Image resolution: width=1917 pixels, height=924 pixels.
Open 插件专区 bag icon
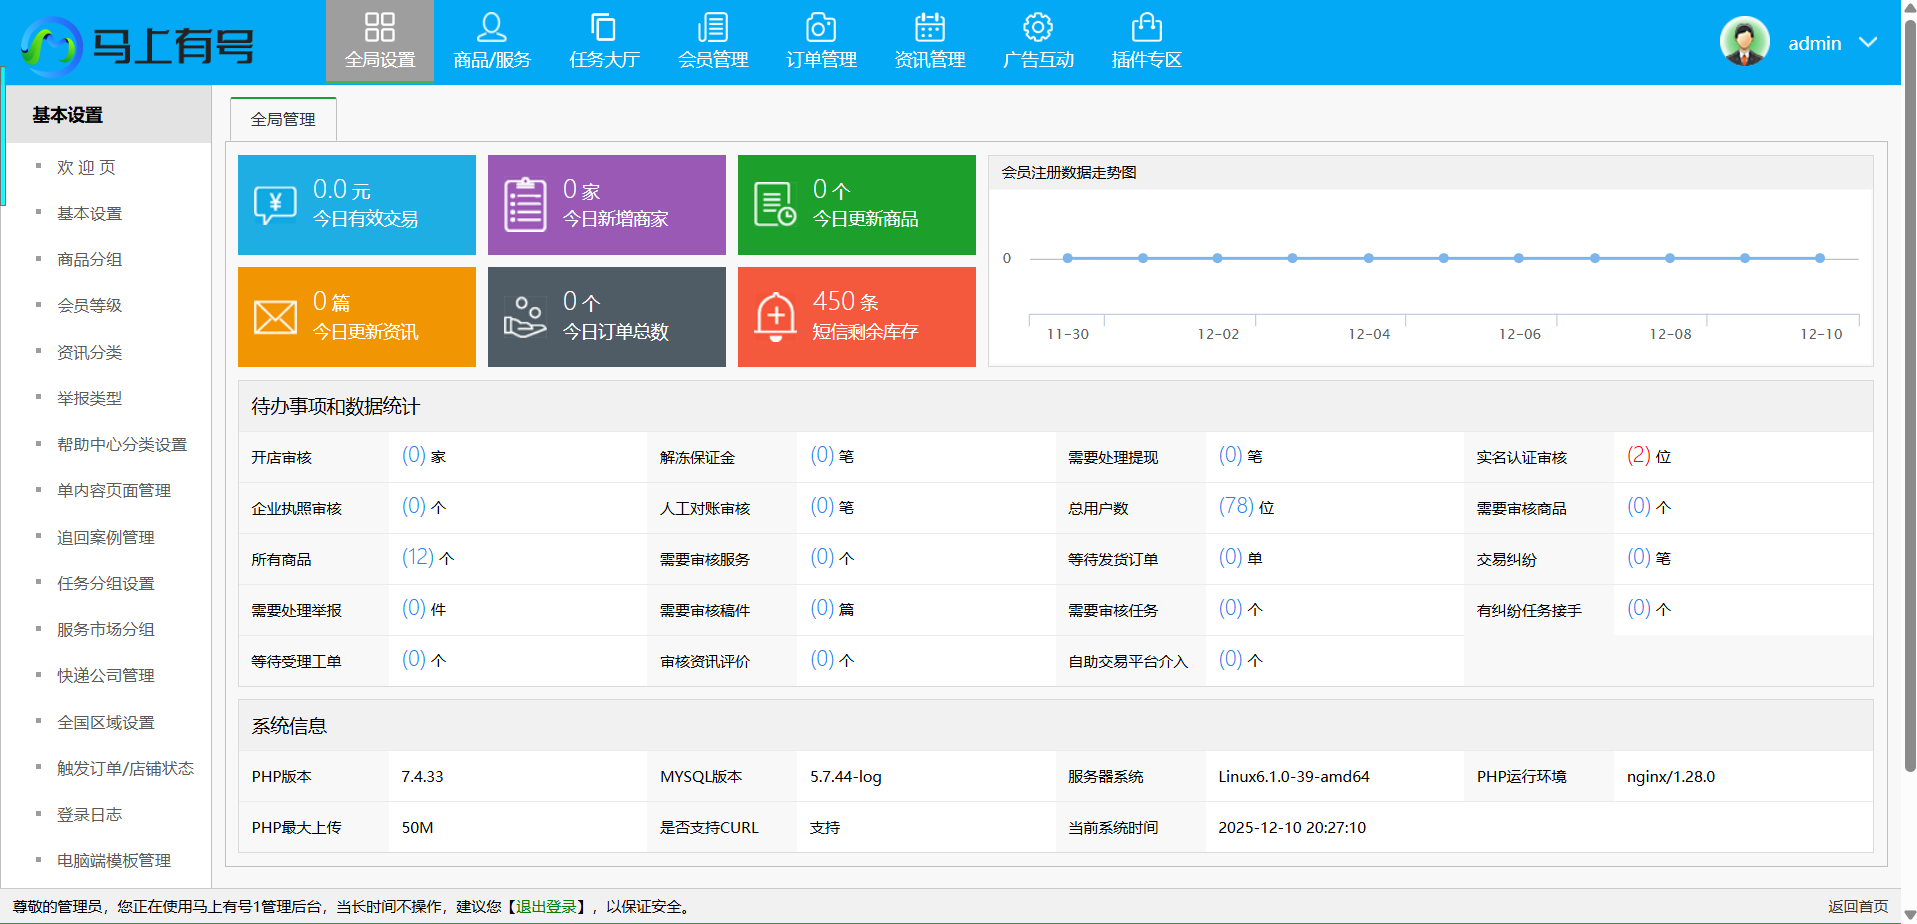(1146, 27)
